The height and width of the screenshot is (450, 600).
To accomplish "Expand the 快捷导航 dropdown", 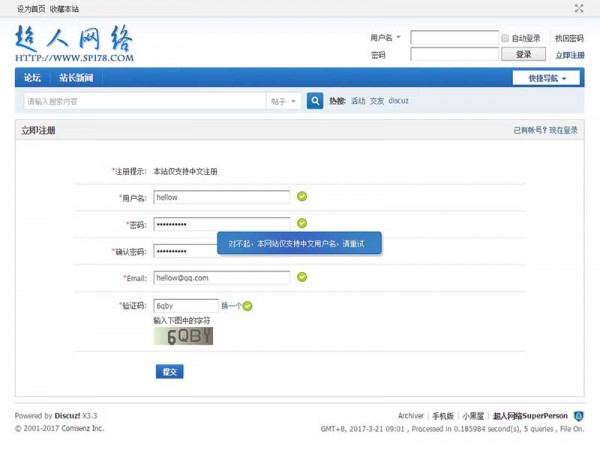I will click(546, 78).
